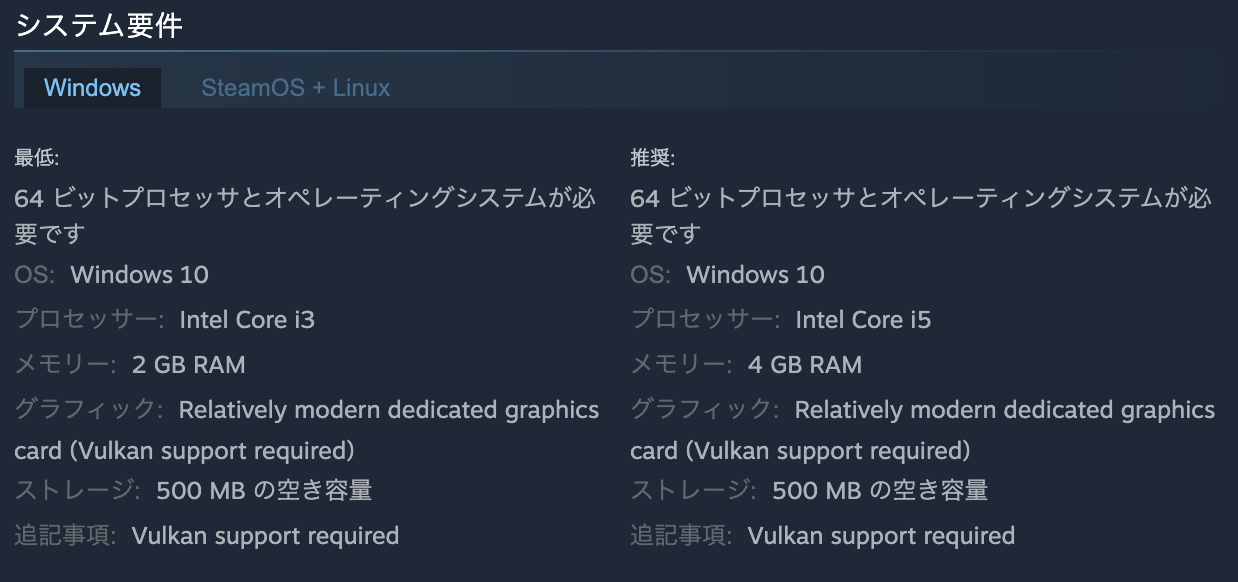
Task: Click the minimum 追記事項 Vulkan note
Action: click(x=264, y=535)
